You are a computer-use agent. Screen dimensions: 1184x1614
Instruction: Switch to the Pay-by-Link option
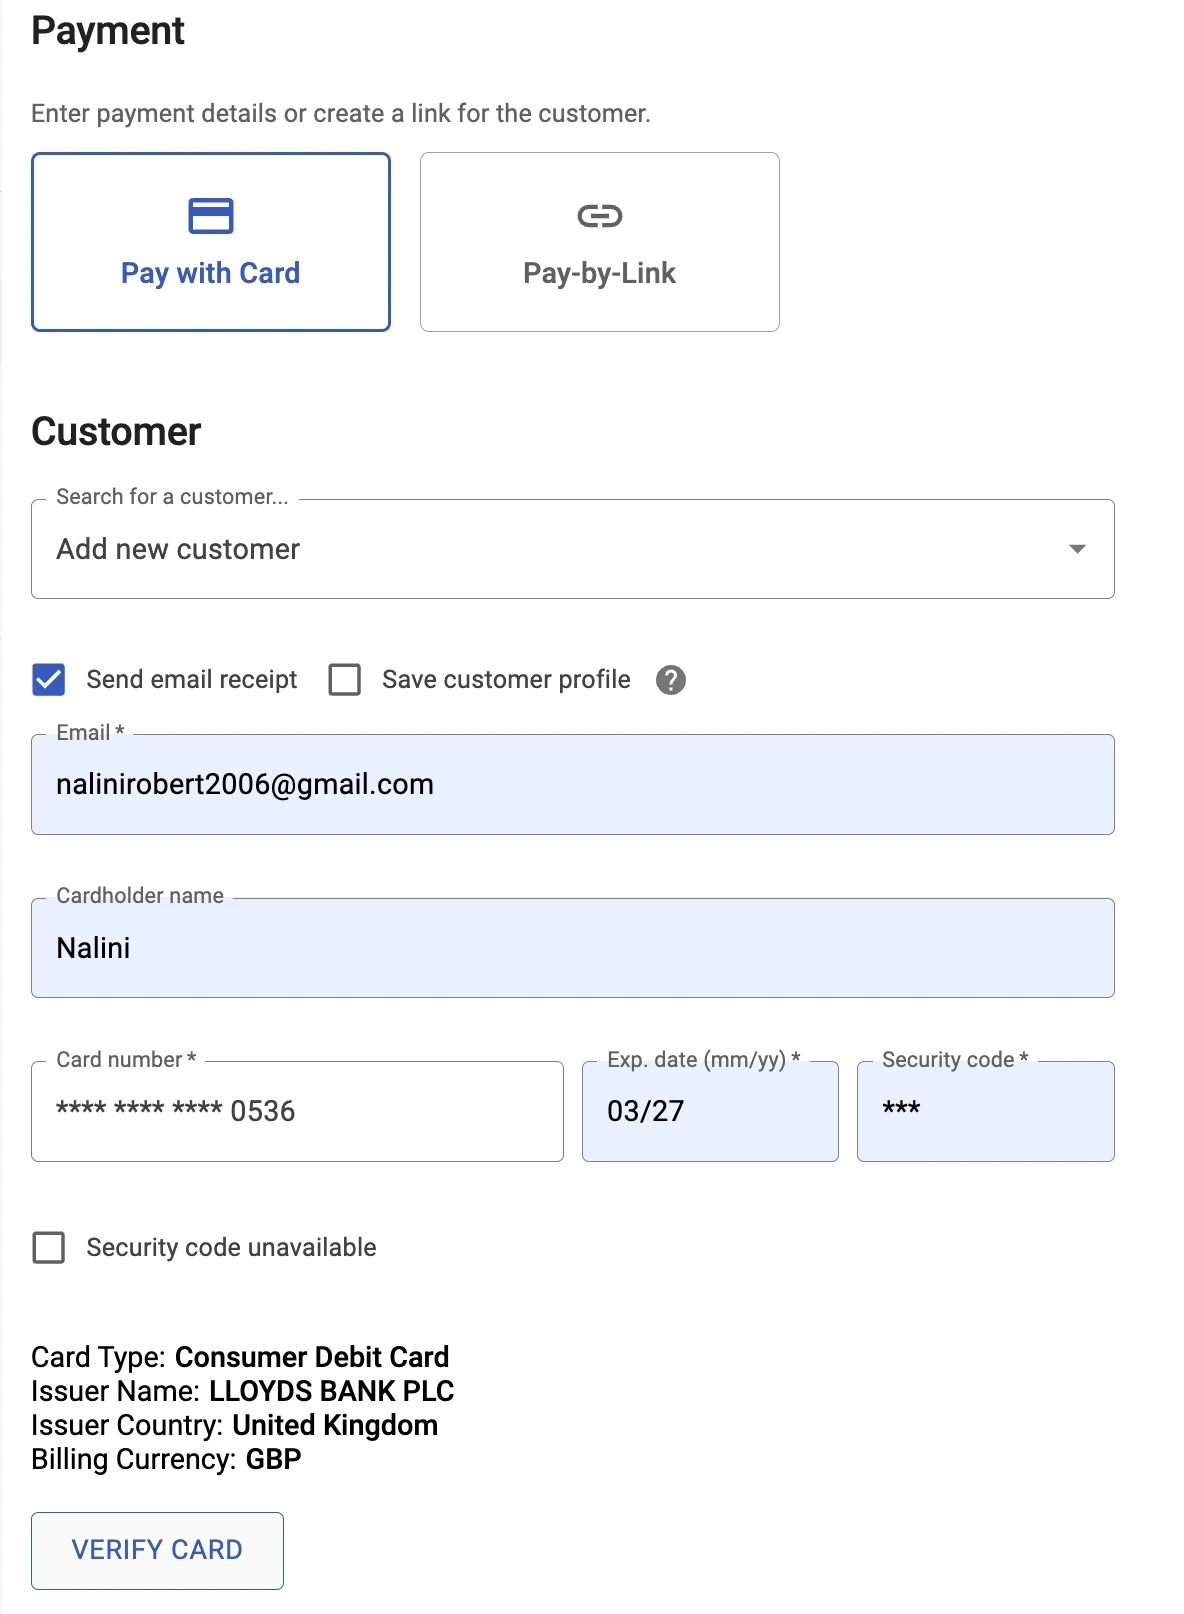pyautogui.click(x=599, y=242)
